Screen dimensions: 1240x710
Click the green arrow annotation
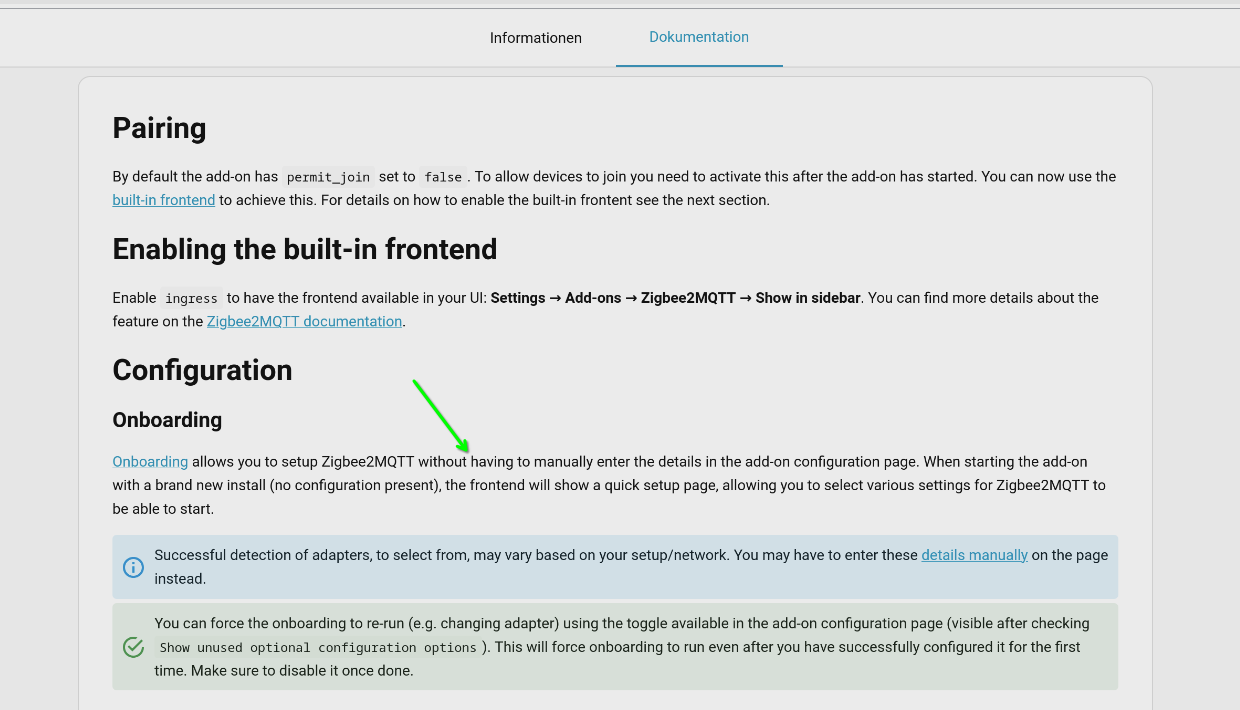pyautogui.click(x=441, y=415)
